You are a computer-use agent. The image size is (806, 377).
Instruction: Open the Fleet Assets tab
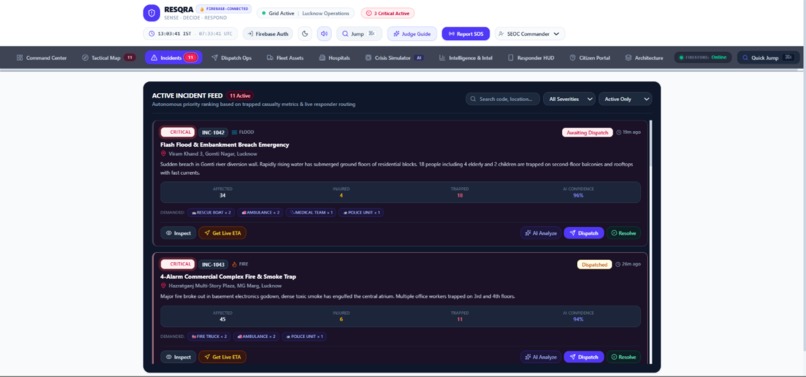[285, 58]
